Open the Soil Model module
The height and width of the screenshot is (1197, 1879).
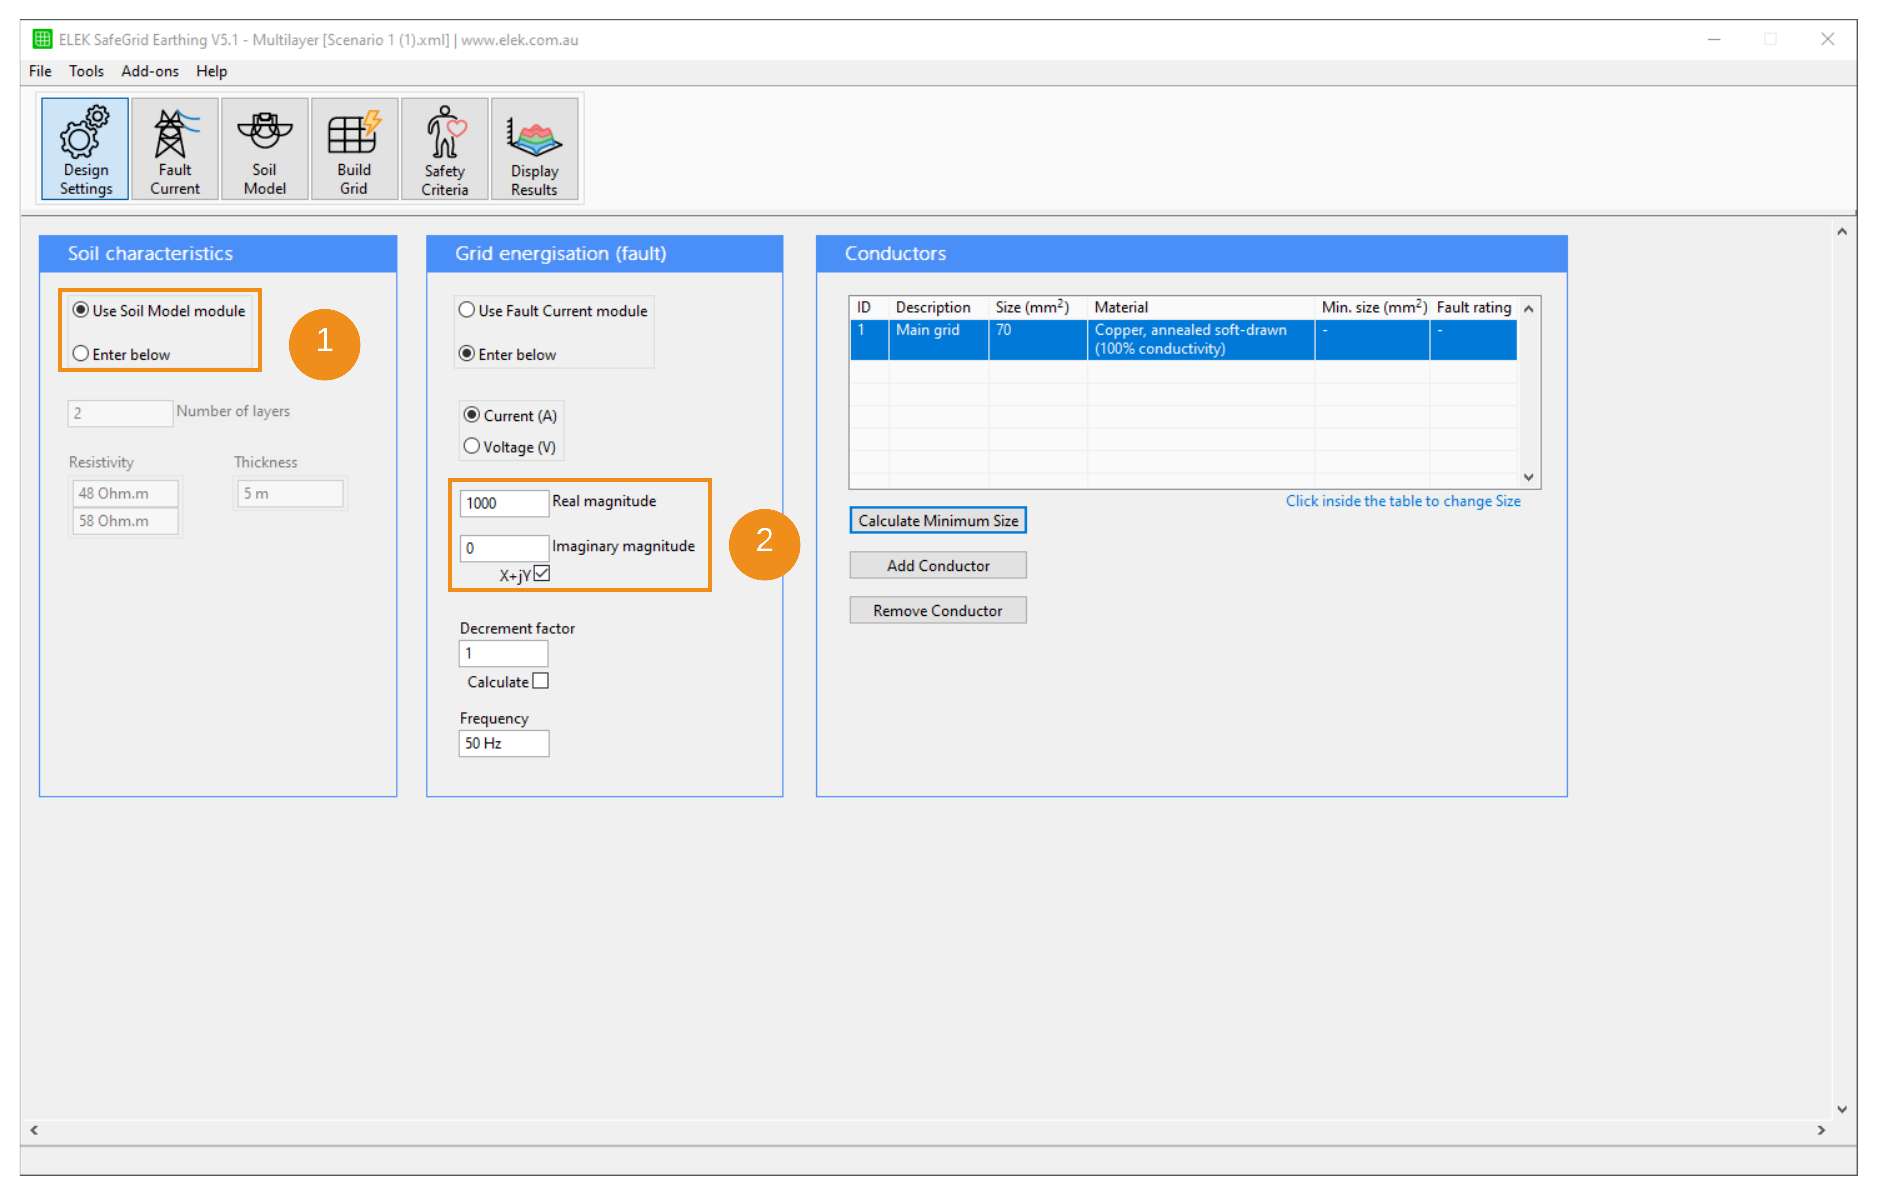[265, 149]
